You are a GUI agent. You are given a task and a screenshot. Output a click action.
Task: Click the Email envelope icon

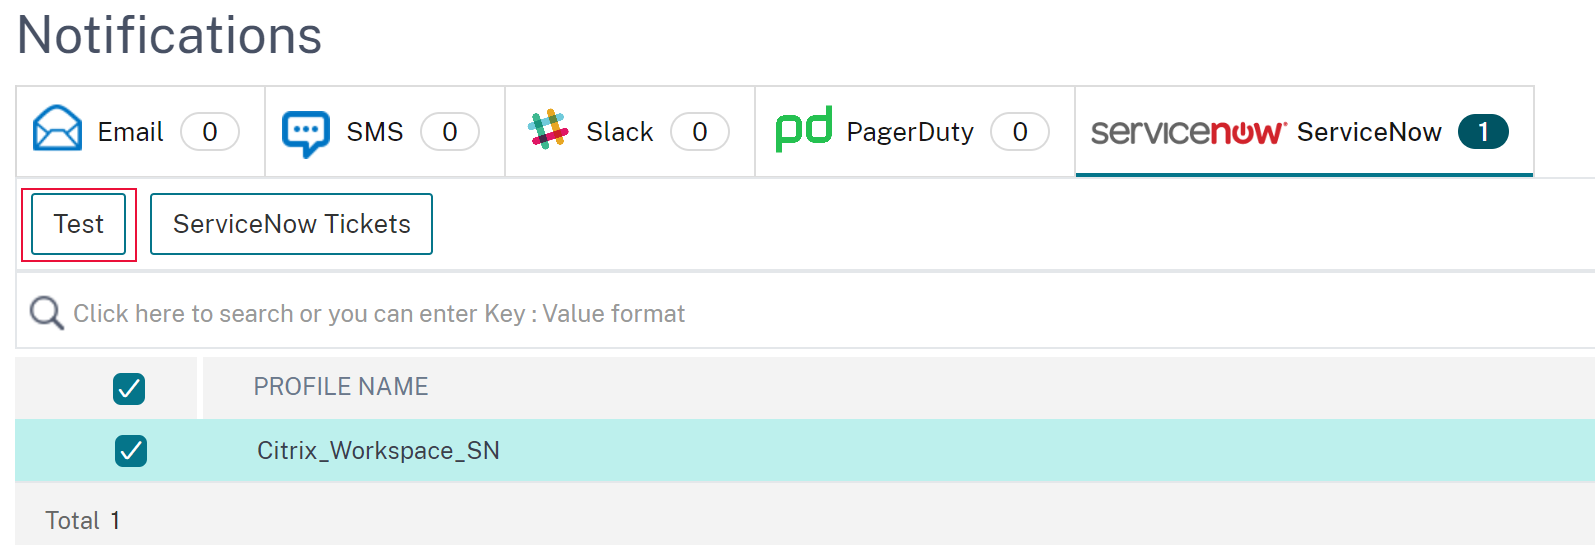tap(58, 129)
